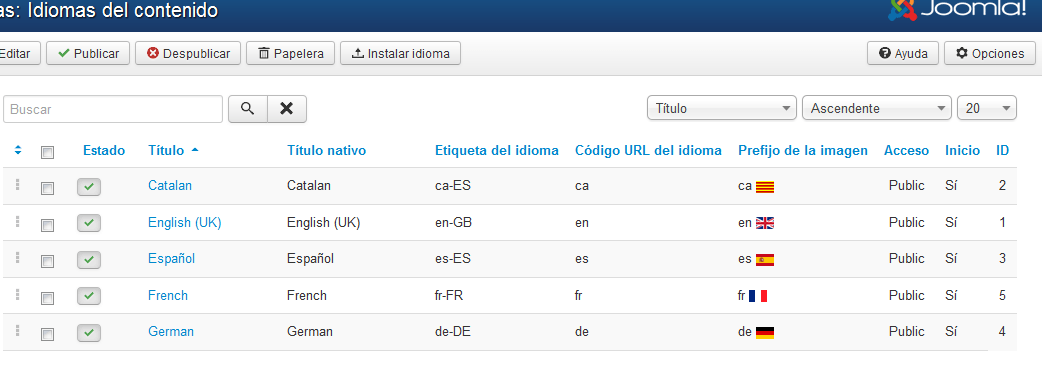This screenshot has height=392, width=1042.
Task: Click the magnifier search icon button
Action: pyautogui.click(x=248, y=109)
